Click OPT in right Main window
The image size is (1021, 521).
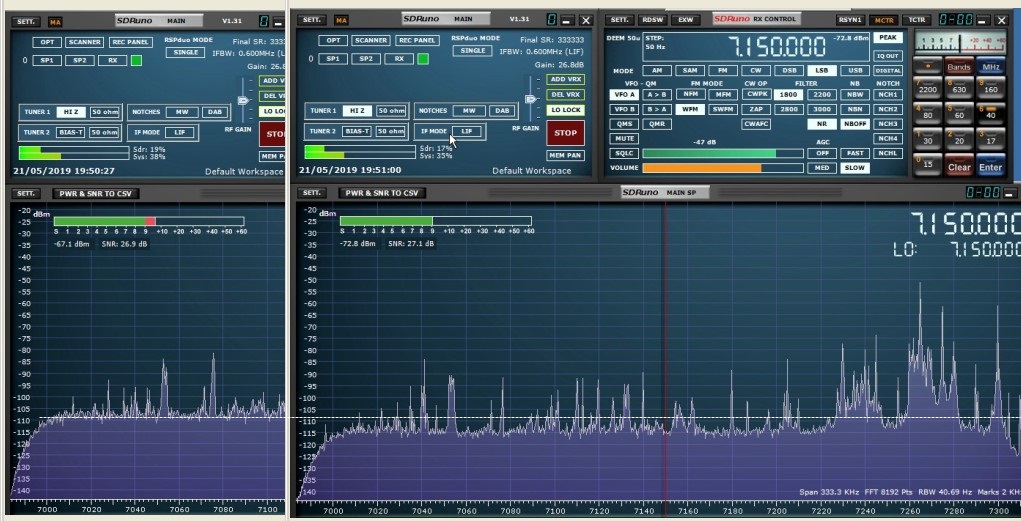coord(333,40)
